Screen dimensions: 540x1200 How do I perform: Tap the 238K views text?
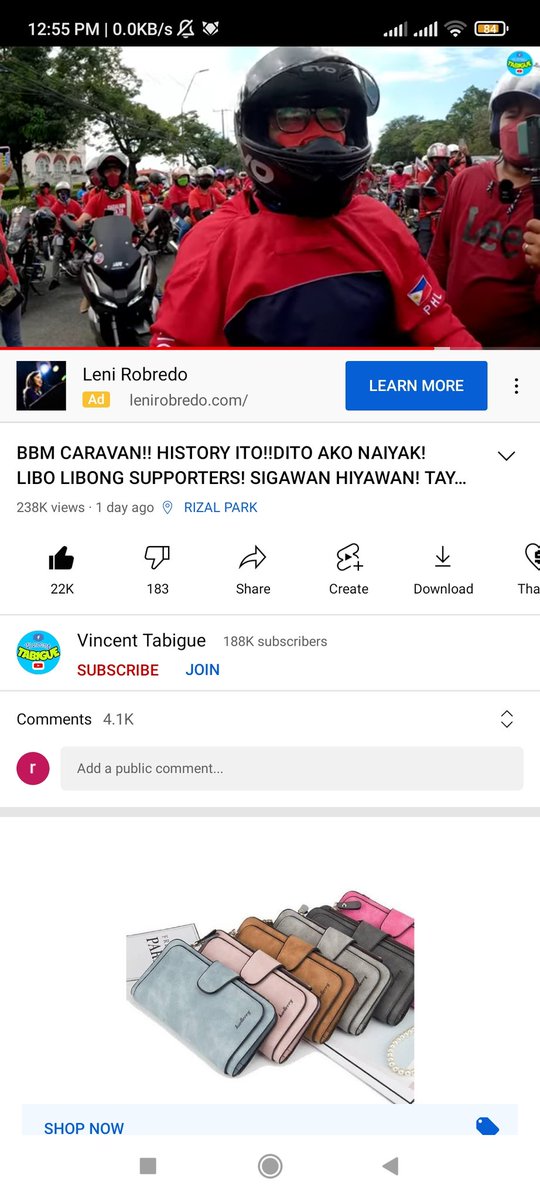tap(50, 508)
